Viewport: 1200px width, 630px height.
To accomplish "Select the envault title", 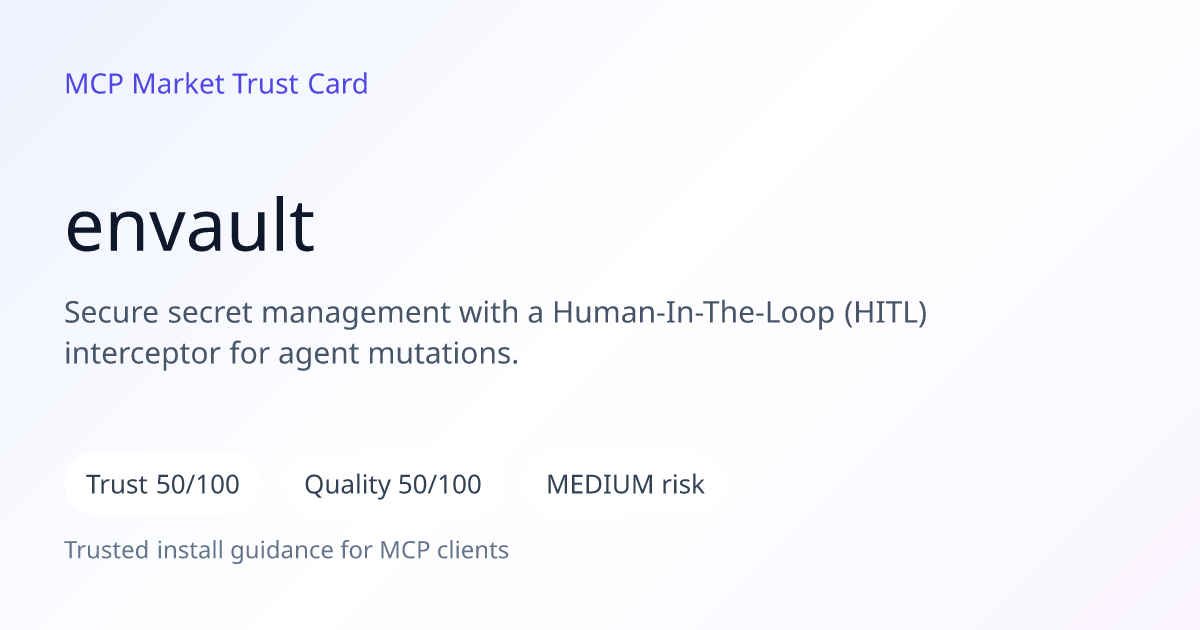I will pos(190,226).
